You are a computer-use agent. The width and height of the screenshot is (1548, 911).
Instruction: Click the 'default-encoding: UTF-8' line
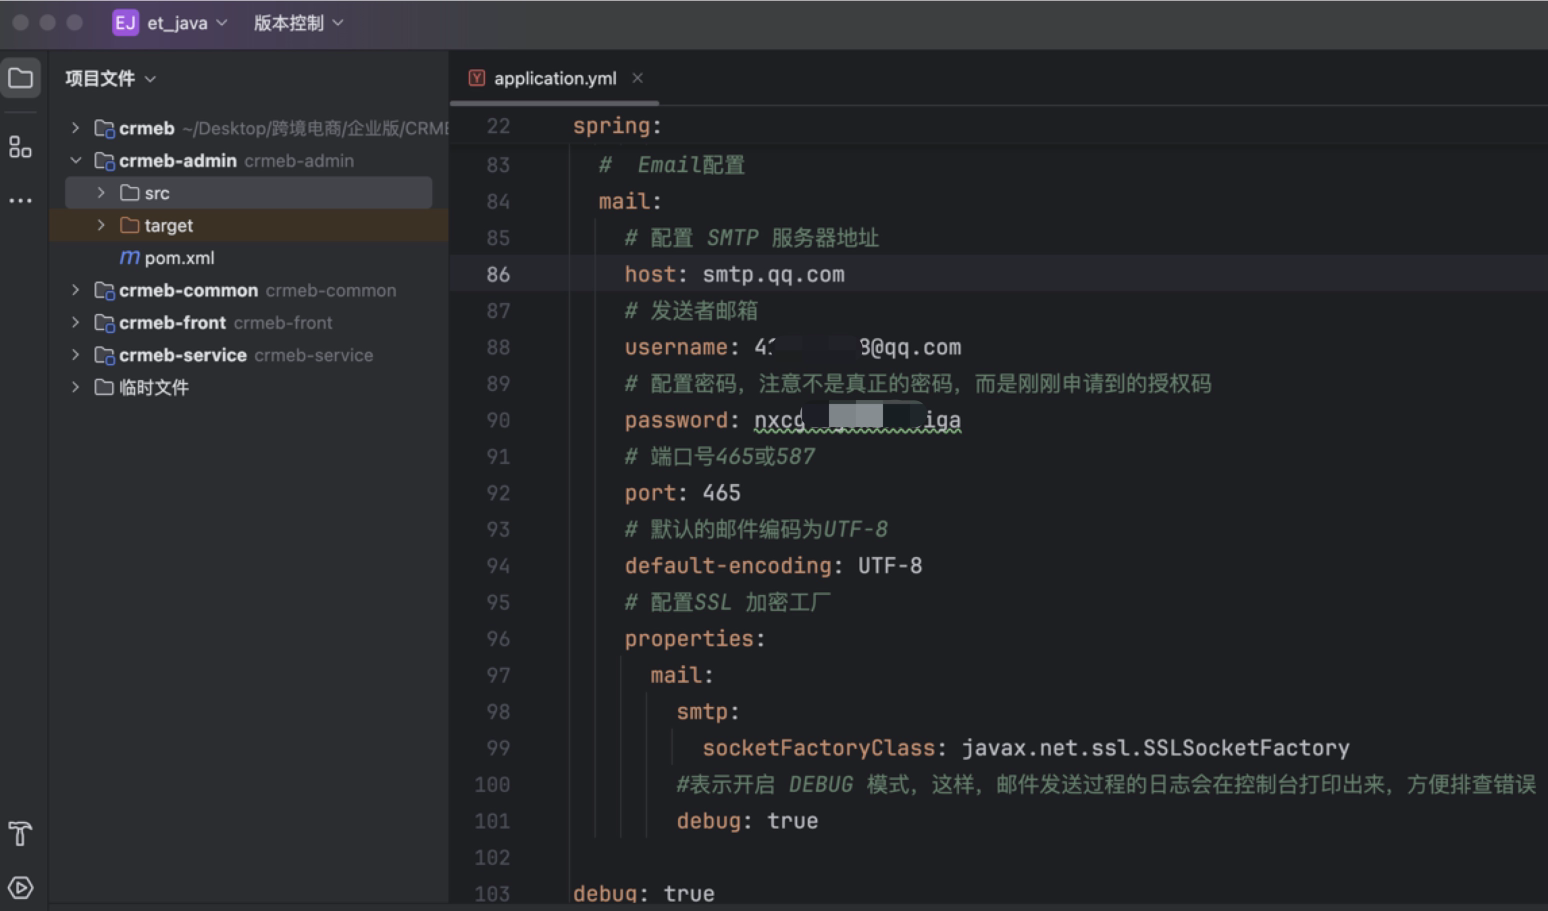point(773,566)
